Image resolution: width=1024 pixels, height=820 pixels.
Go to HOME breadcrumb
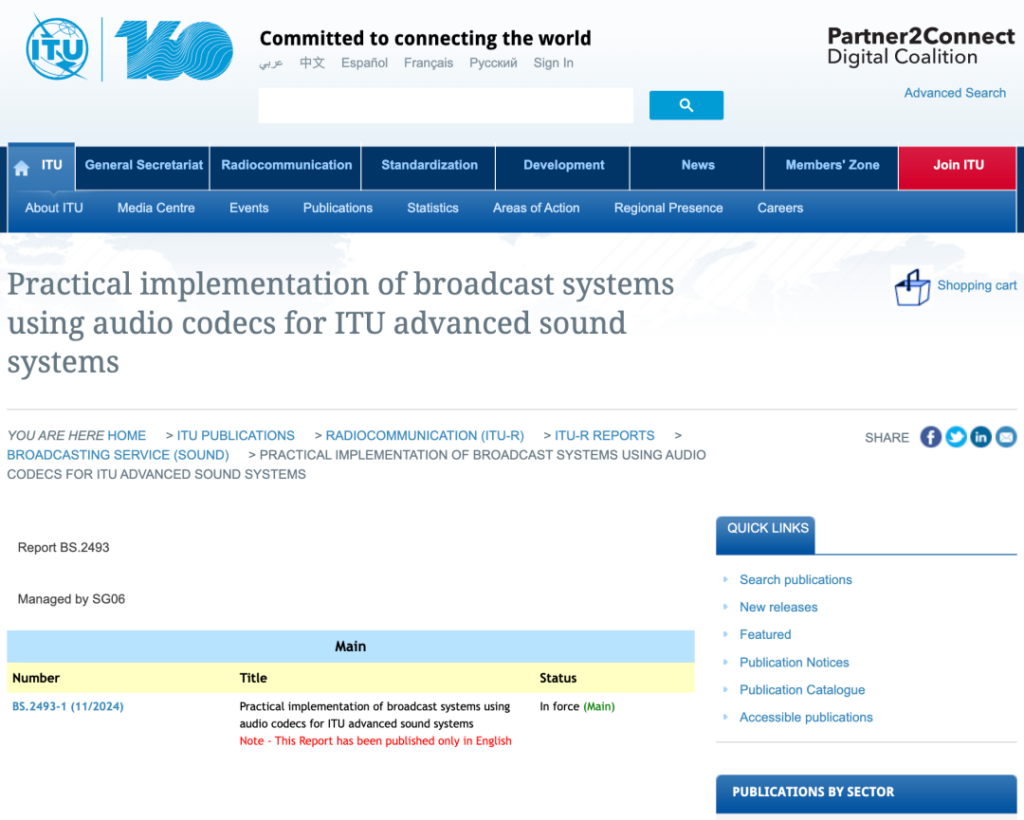tap(127, 435)
